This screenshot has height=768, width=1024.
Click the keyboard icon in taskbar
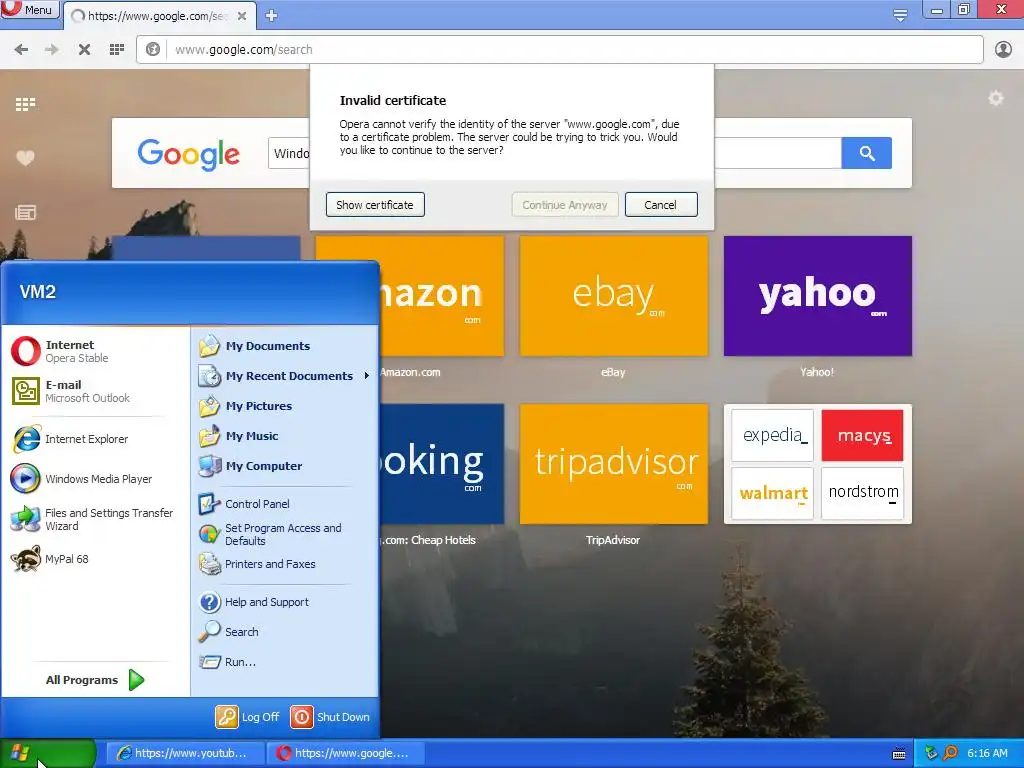(899, 754)
